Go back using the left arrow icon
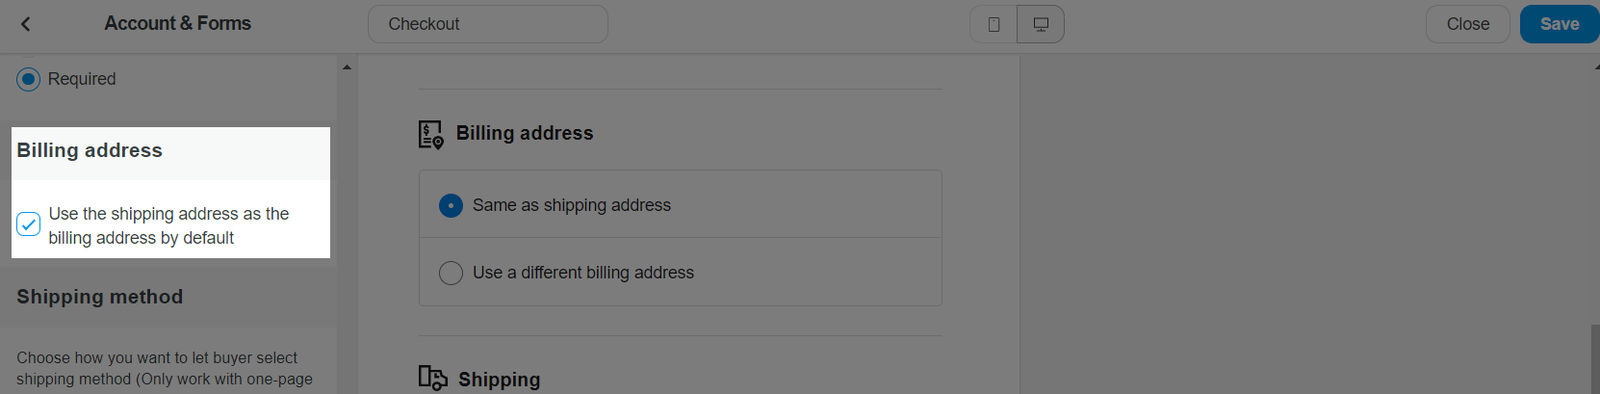The width and height of the screenshot is (1600, 394). 26,24
